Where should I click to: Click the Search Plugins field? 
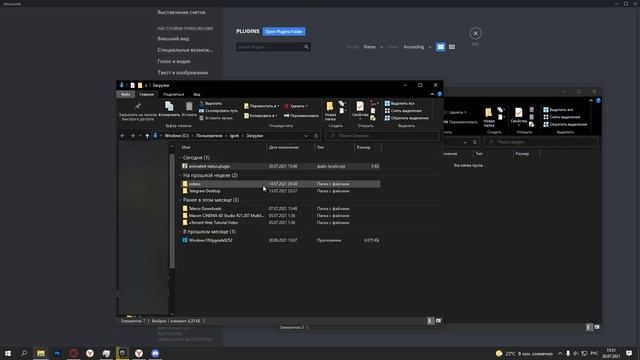[273, 47]
